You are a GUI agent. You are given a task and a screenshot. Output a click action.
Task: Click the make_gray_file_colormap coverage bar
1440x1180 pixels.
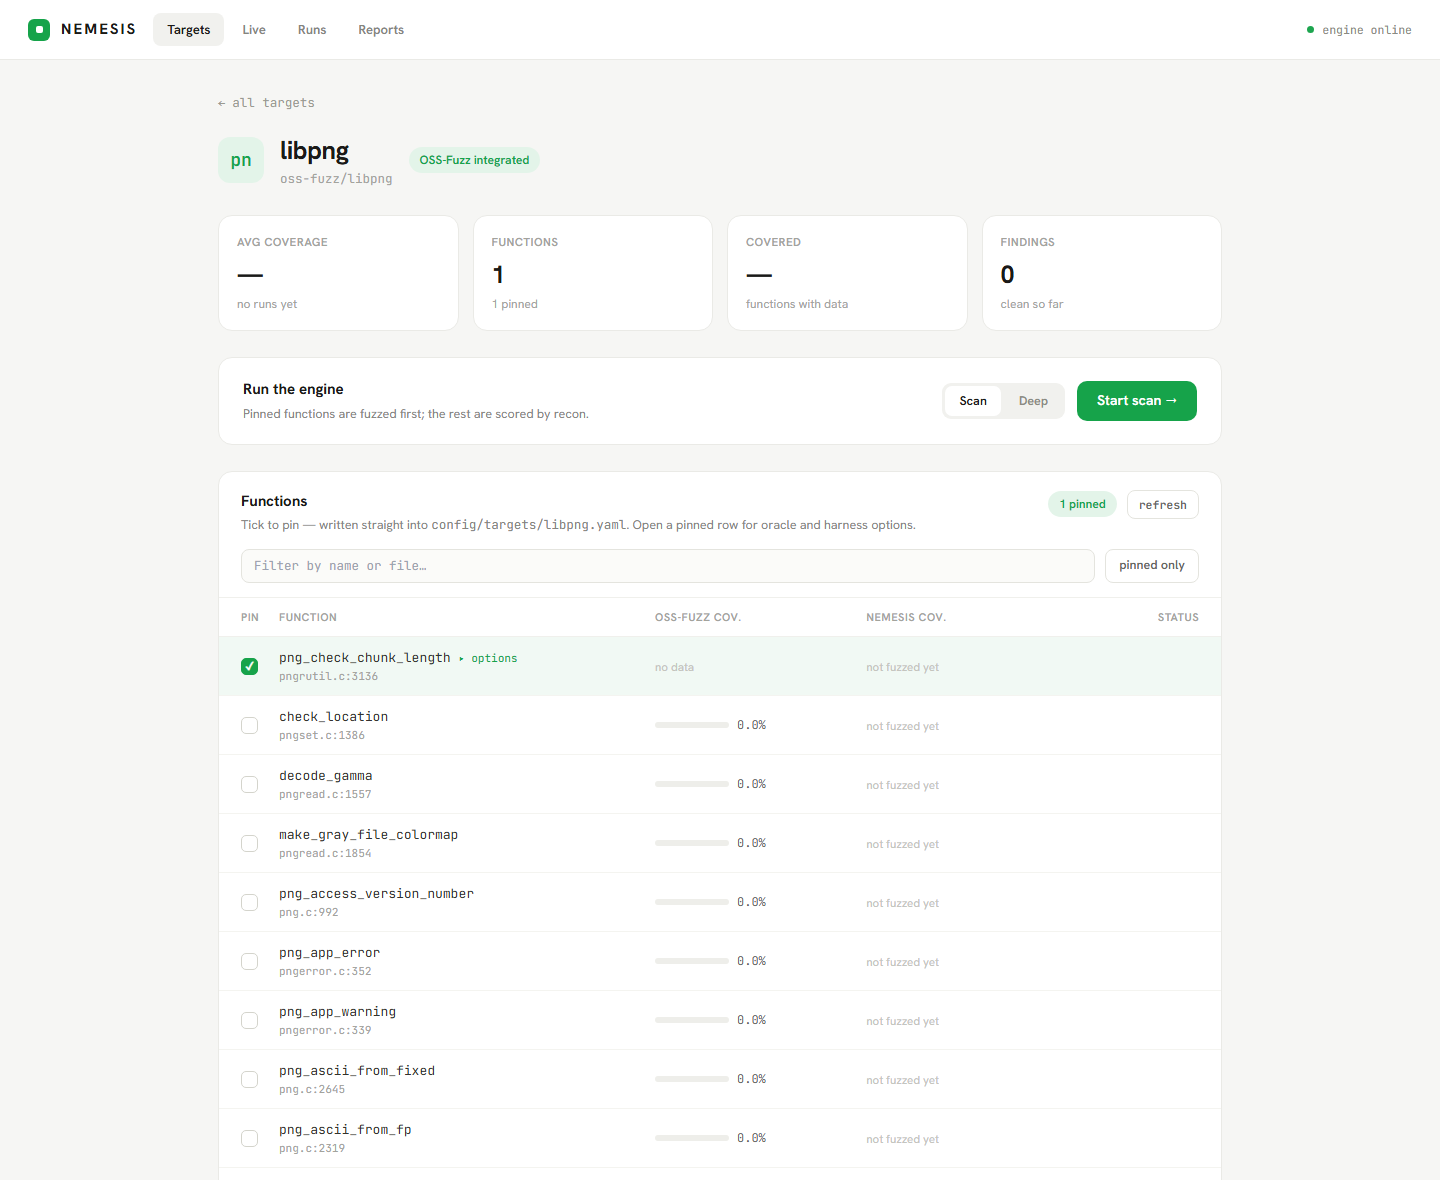coord(692,843)
